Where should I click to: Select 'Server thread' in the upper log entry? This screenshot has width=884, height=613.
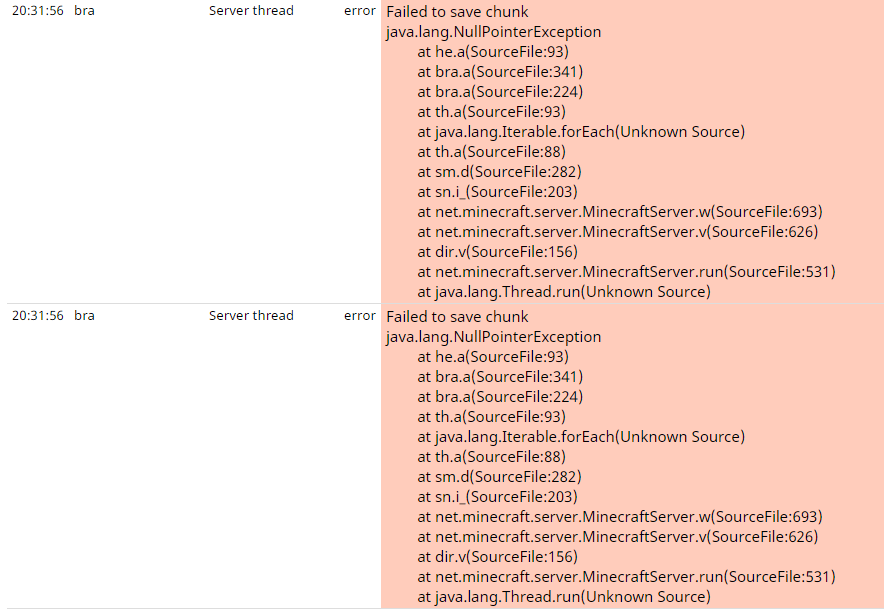coord(251,11)
